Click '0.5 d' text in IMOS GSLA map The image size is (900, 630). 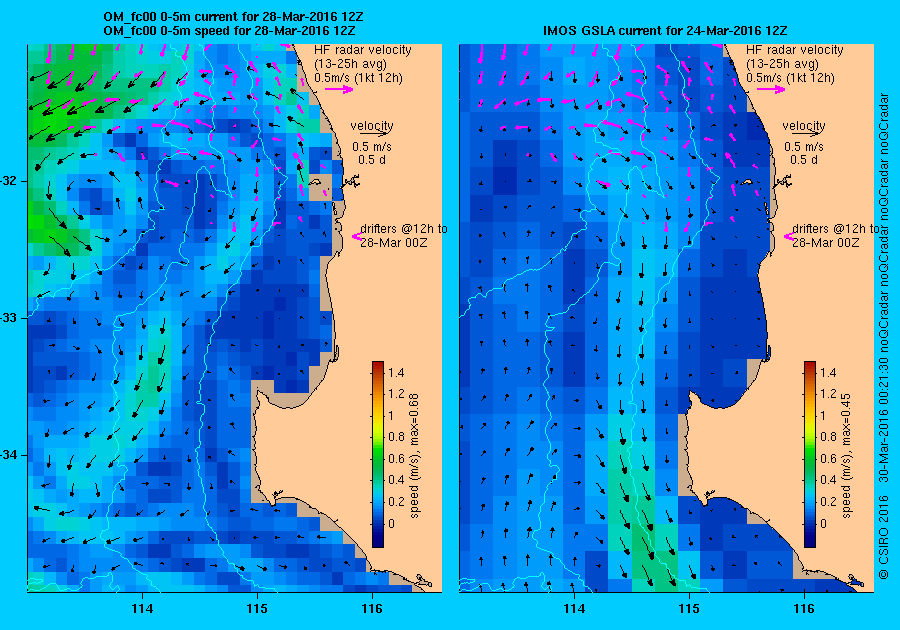click(x=804, y=160)
